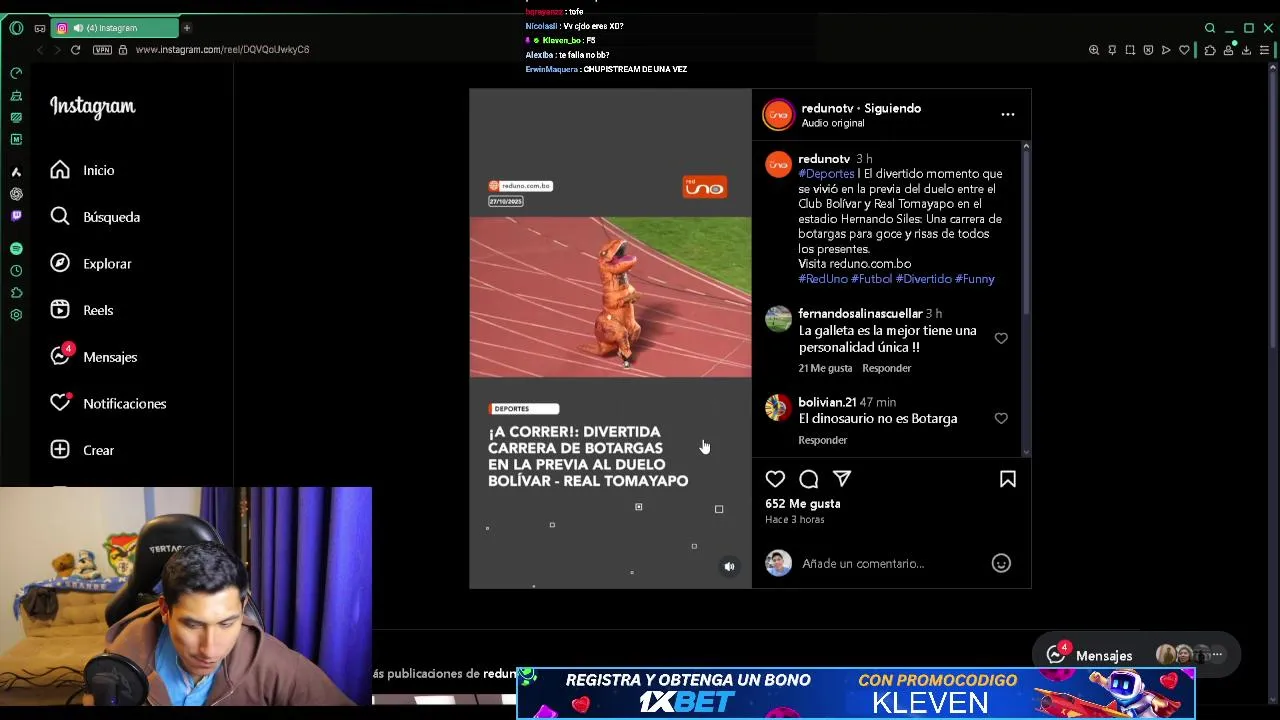
Task: View the 652 Me gusta list
Action: (x=803, y=504)
